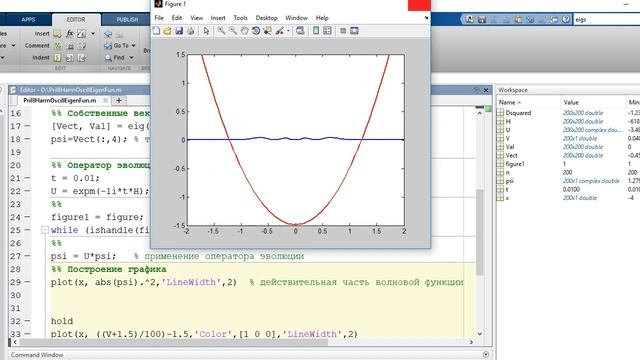Open the Insert menu in Figure 1
640x360 pixels.
click(x=218, y=18)
